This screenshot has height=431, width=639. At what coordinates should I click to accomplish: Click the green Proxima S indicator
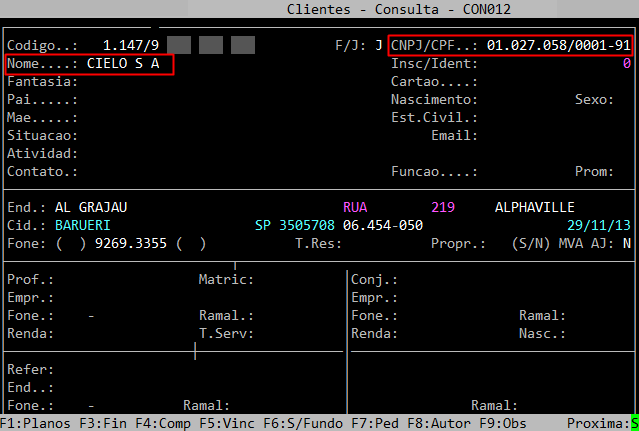tap(634, 423)
